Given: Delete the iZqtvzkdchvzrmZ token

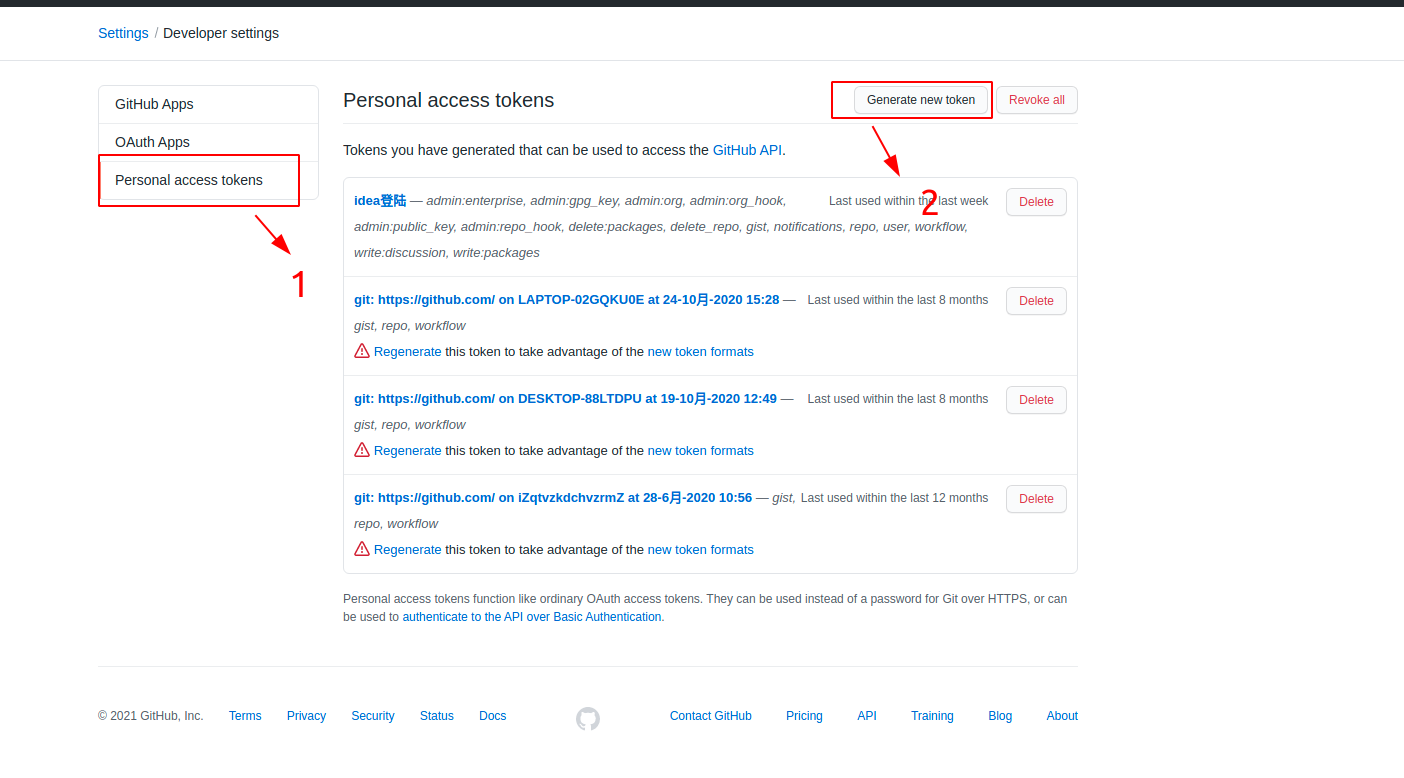Looking at the screenshot, I should click(x=1036, y=499).
